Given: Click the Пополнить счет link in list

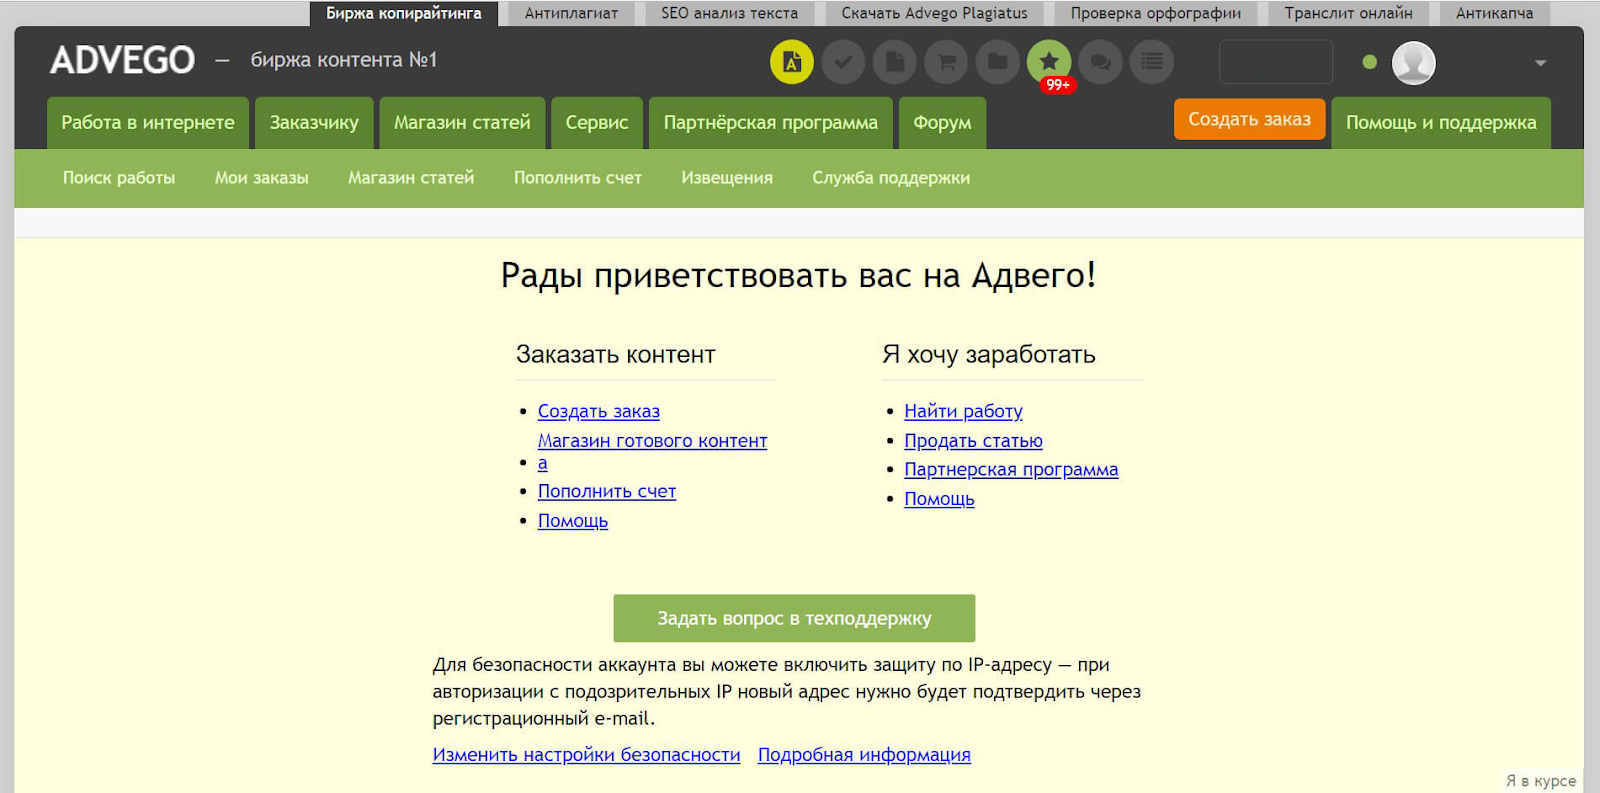Looking at the screenshot, I should point(607,491).
